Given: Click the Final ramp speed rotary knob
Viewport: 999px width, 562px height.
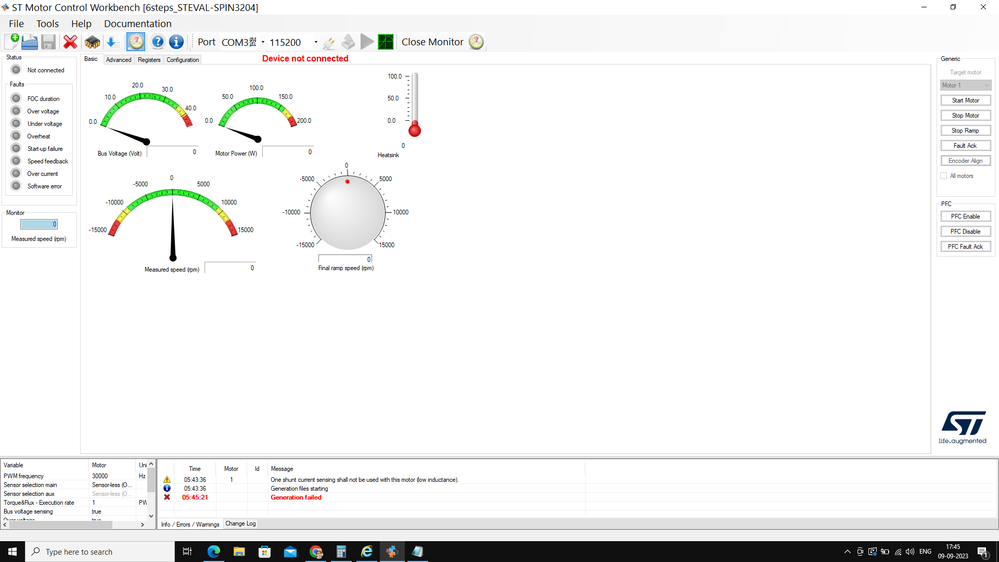Looking at the screenshot, I should [x=347, y=212].
